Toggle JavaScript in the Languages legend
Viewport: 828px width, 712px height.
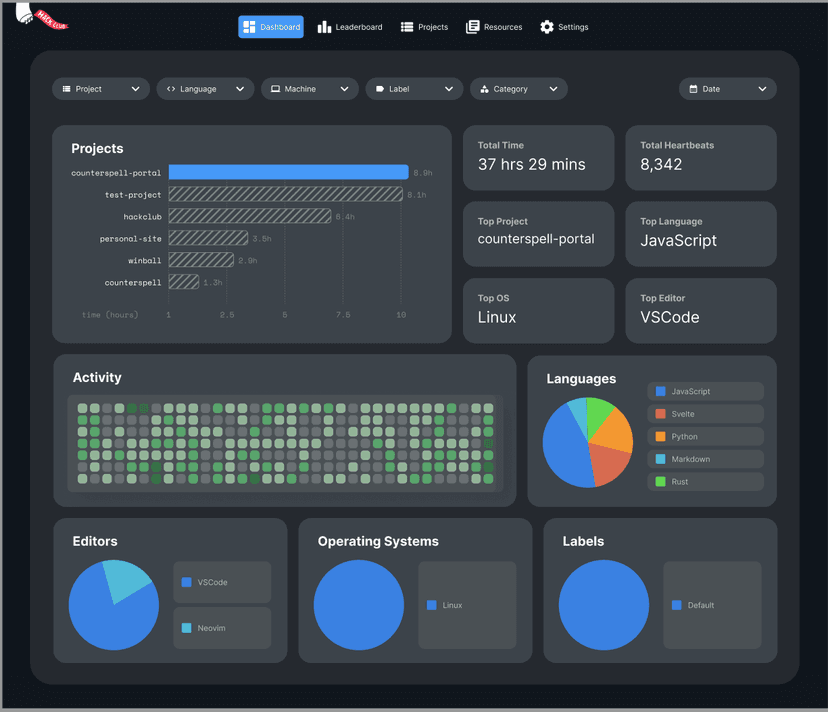pos(705,392)
